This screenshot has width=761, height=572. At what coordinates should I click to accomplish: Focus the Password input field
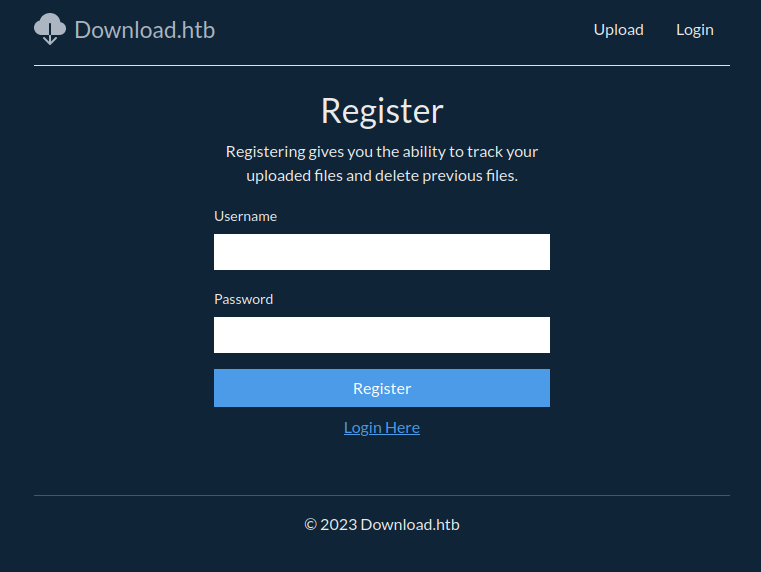click(x=381, y=335)
